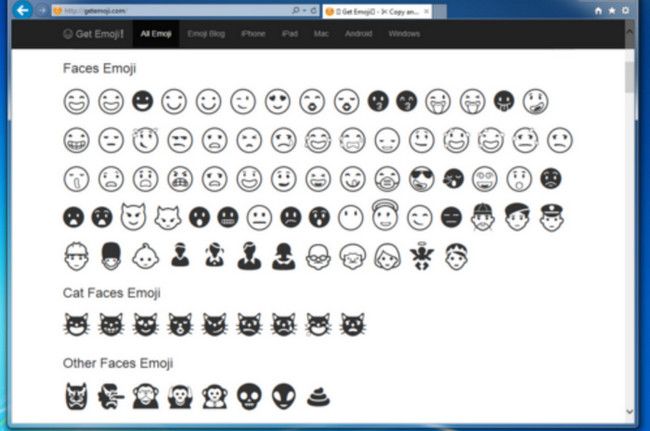Go to the Windows navigation tab
Viewport: 650px width, 431px height.
(x=404, y=33)
